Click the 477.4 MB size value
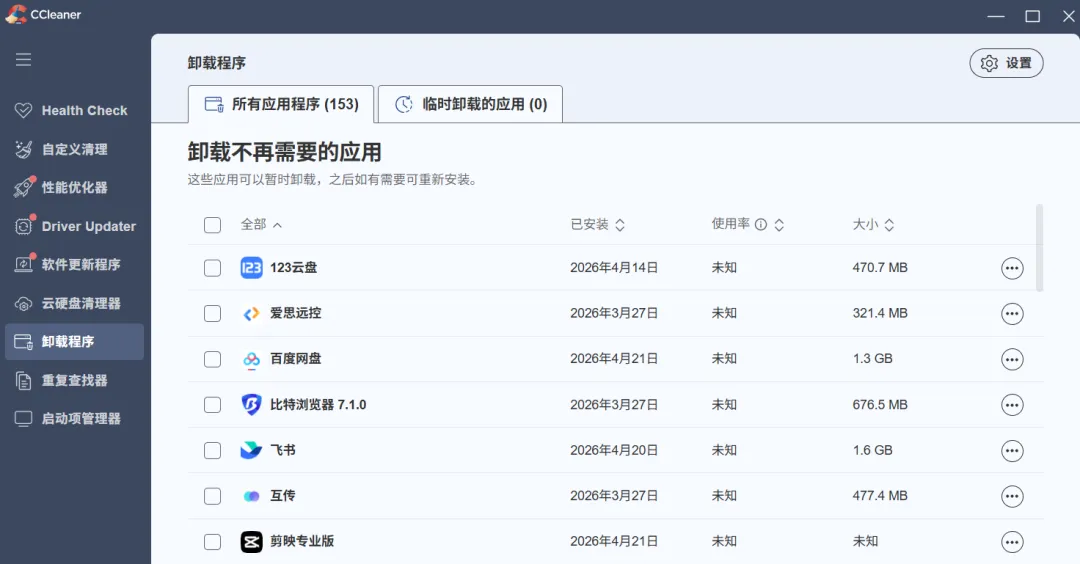1080x564 pixels. [x=880, y=496]
